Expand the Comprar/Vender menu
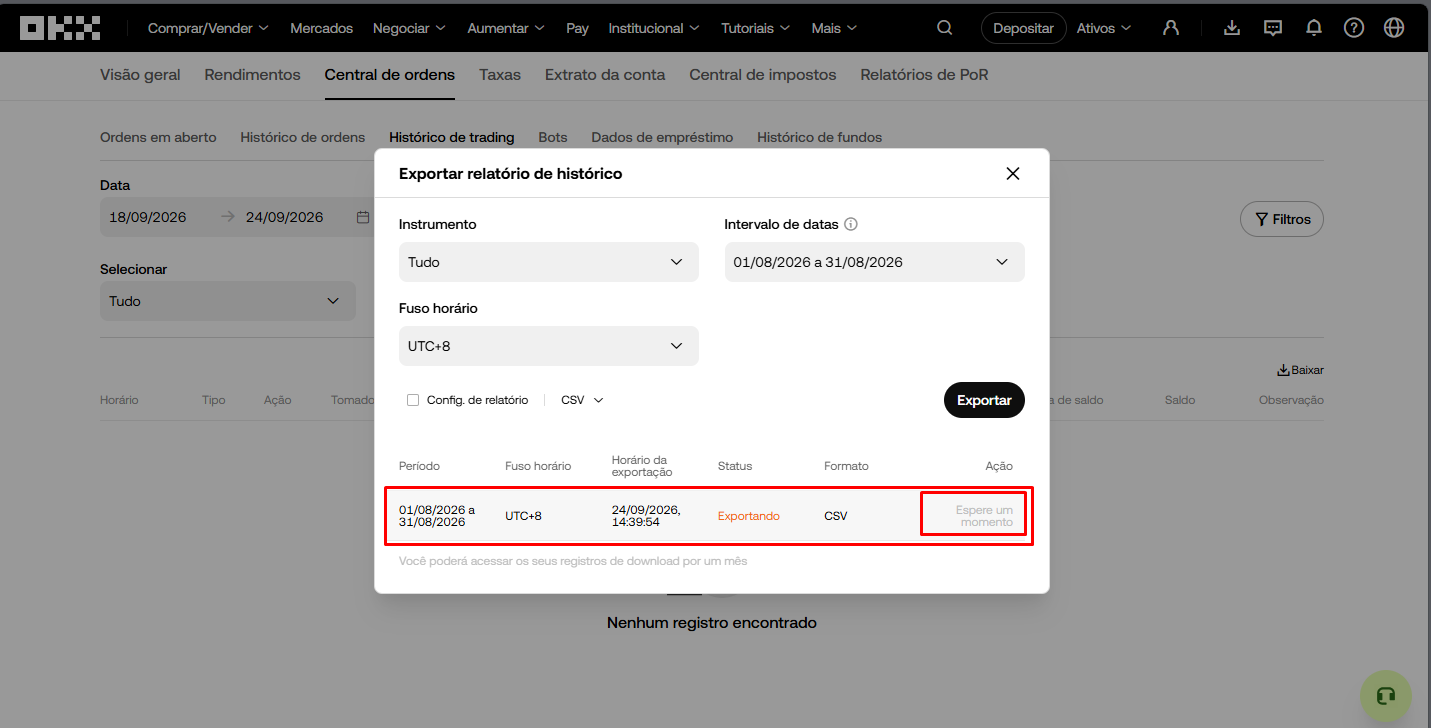The width and height of the screenshot is (1431, 728). click(208, 28)
